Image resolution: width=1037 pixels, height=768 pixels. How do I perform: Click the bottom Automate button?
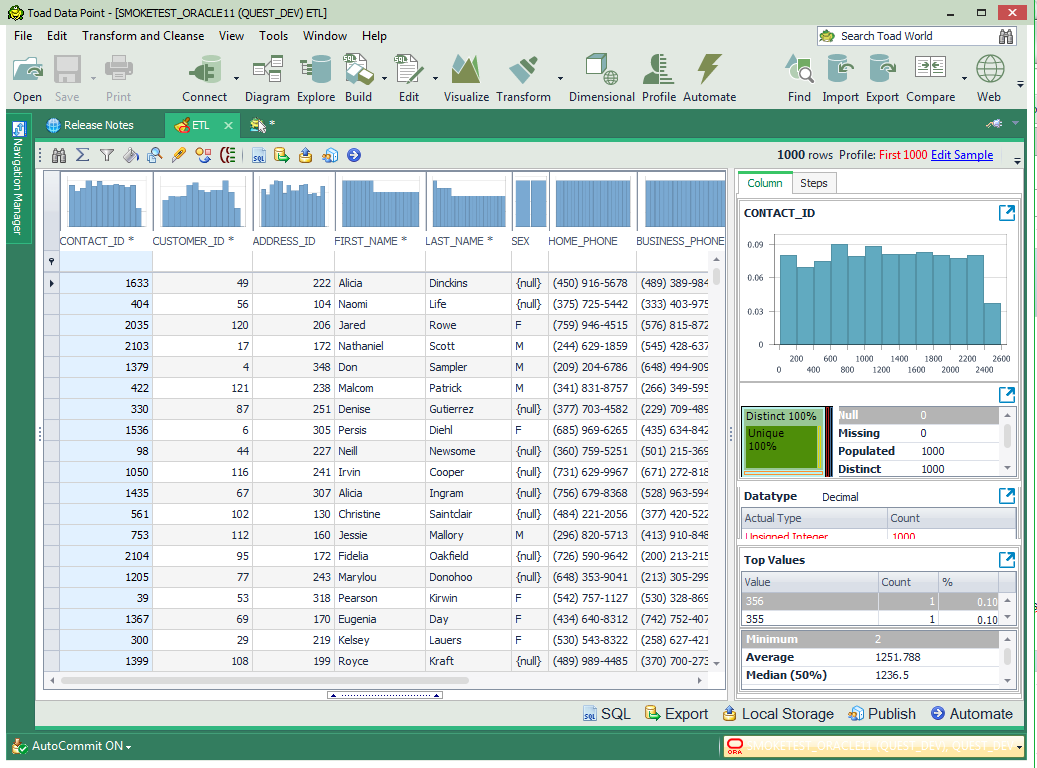tap(972, 714)
